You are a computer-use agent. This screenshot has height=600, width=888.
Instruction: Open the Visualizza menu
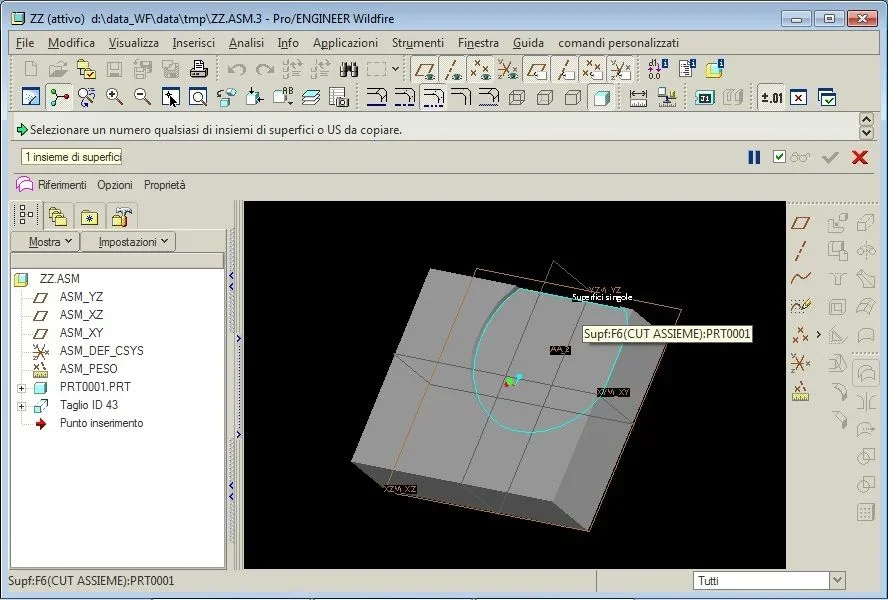pos(134,43)
